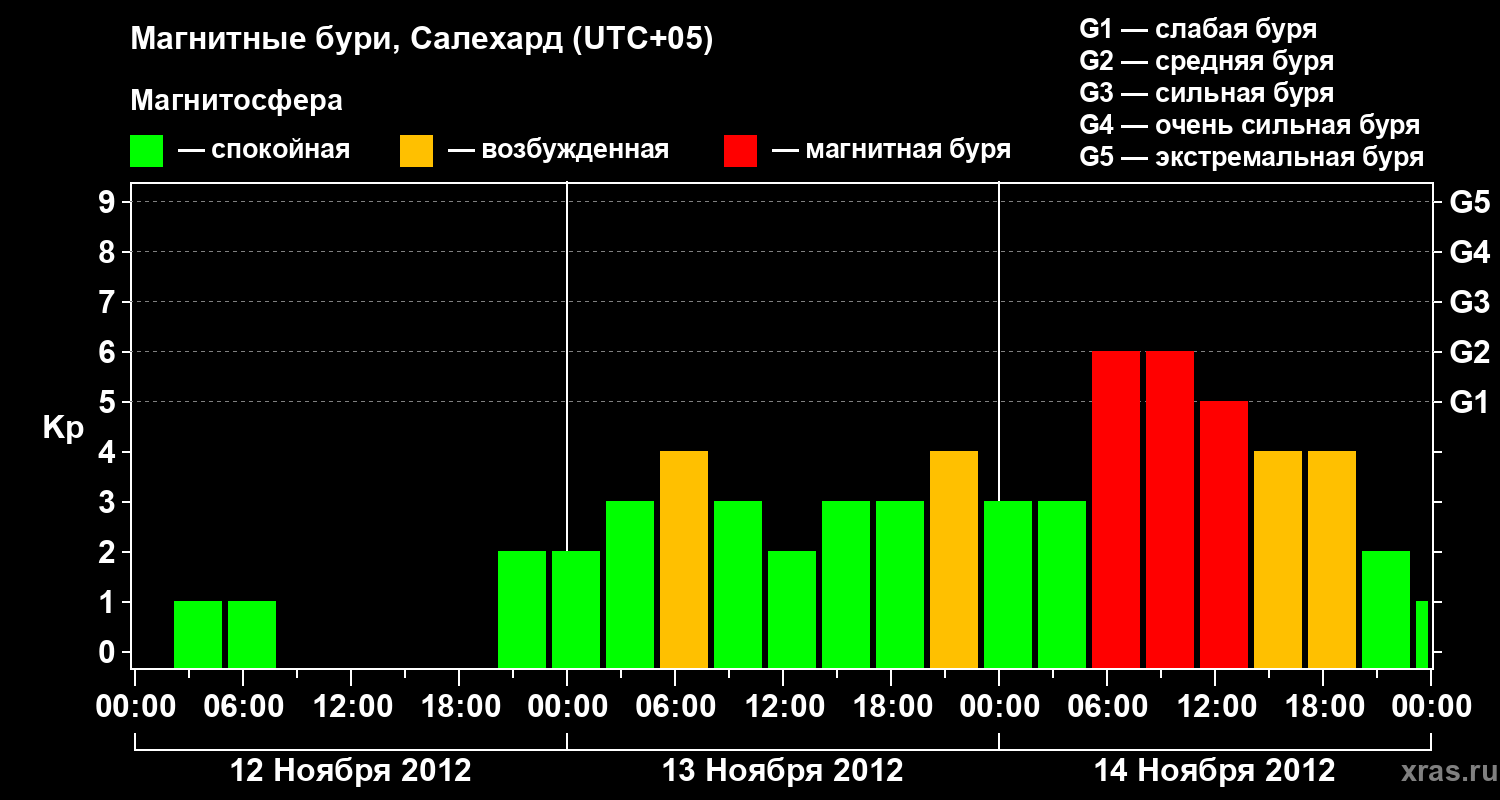
Task: Click the green спокойная legend swatch
Action: click(x=147, y=151)
